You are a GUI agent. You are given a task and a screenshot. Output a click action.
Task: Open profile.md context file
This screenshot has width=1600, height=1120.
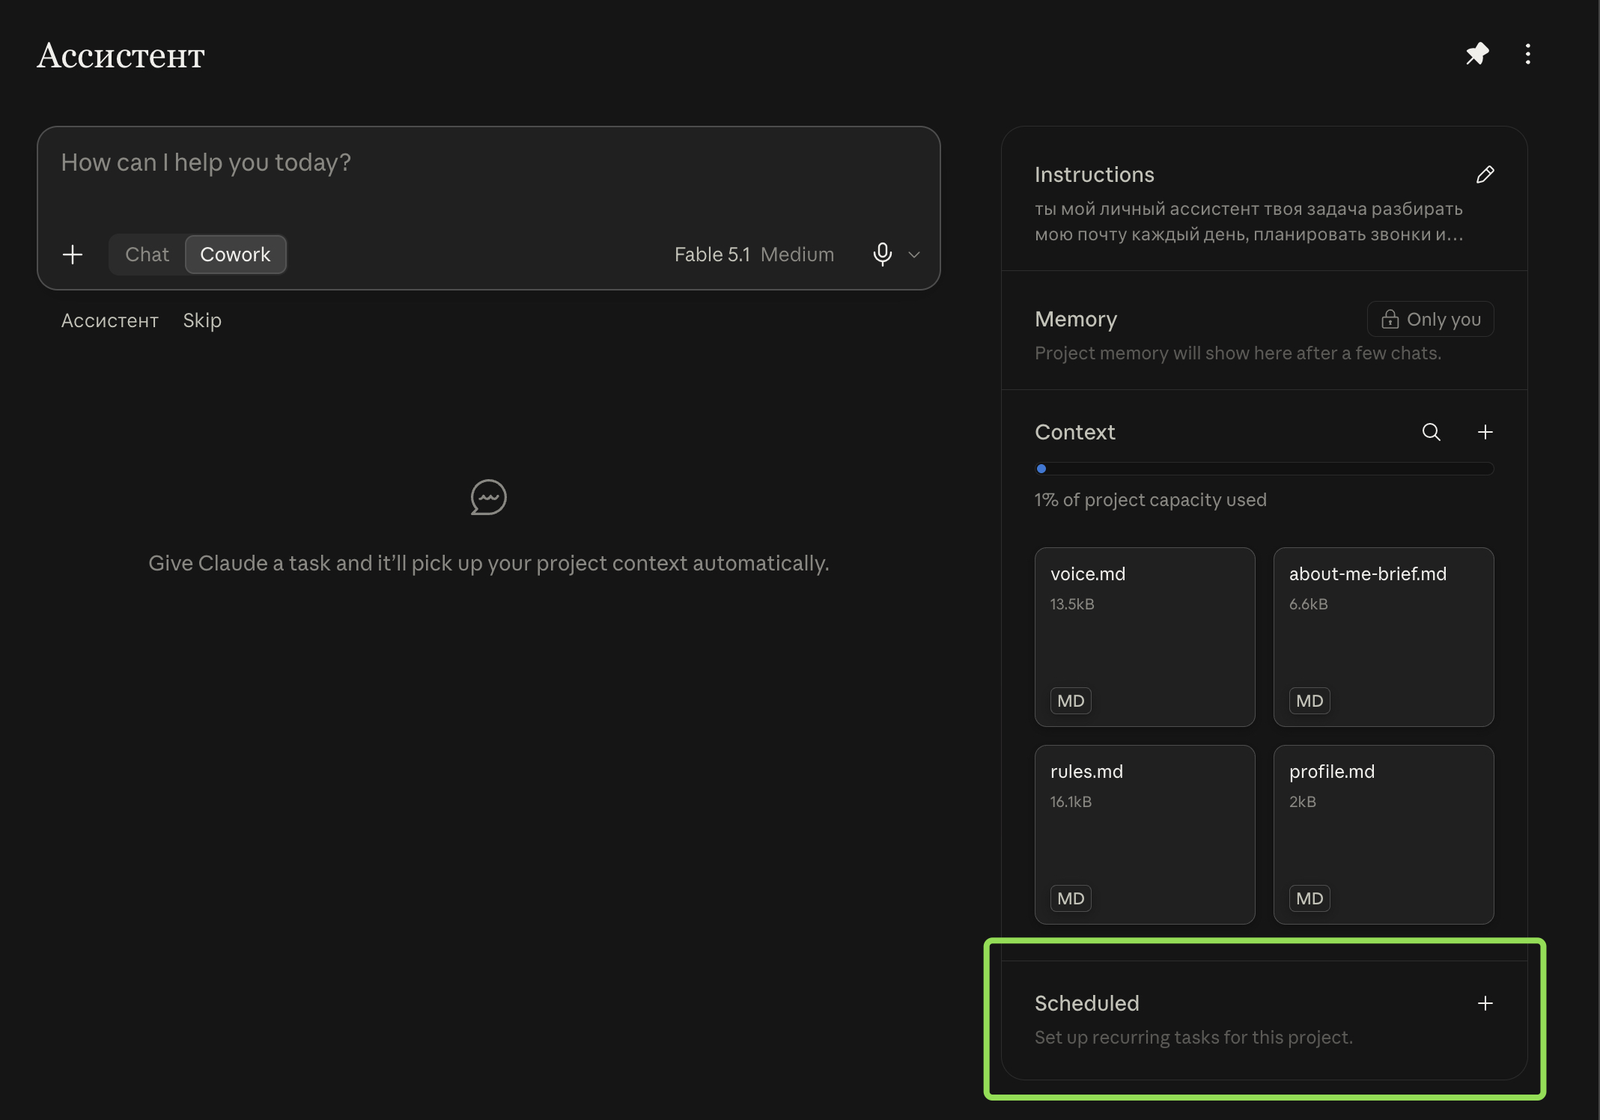pos(1384,835)
